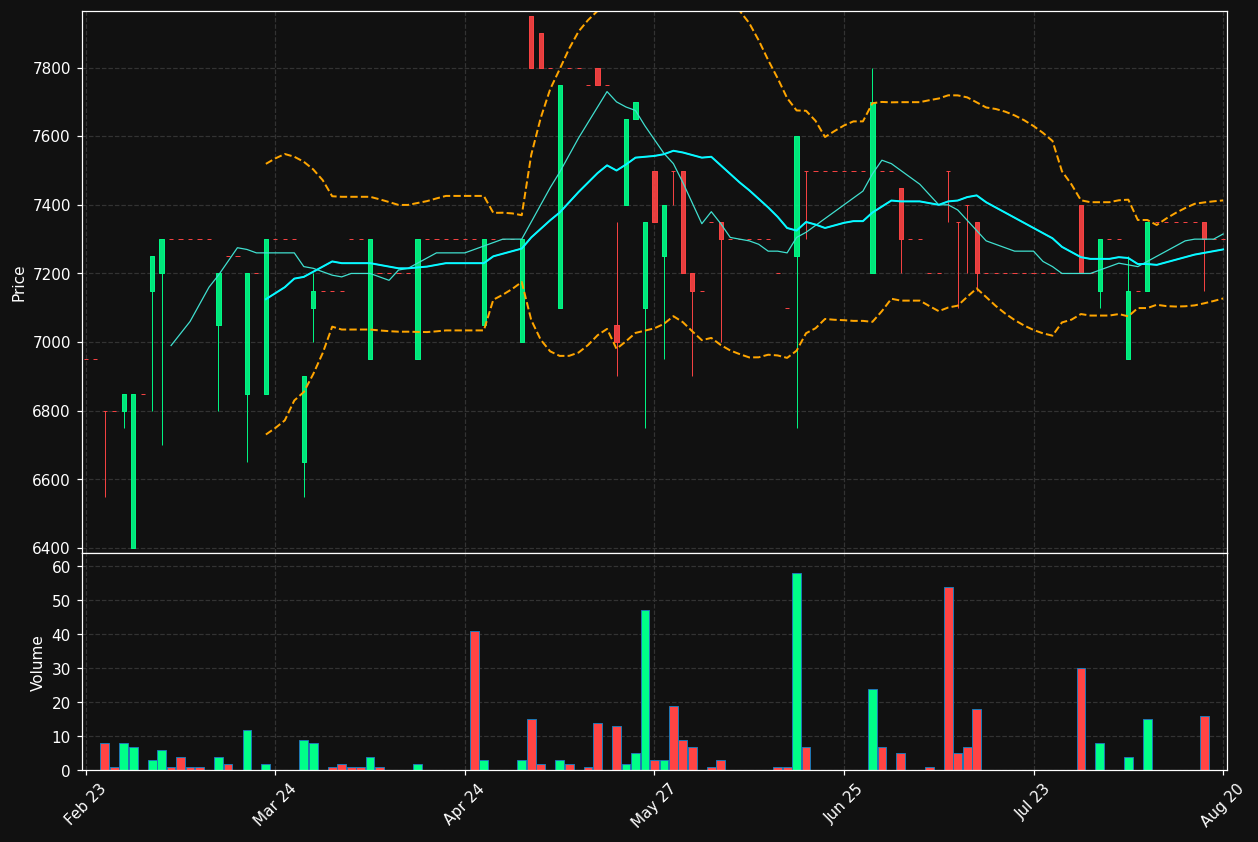
Task: Click the Jul 23 date label
Action: point(1036,803)
